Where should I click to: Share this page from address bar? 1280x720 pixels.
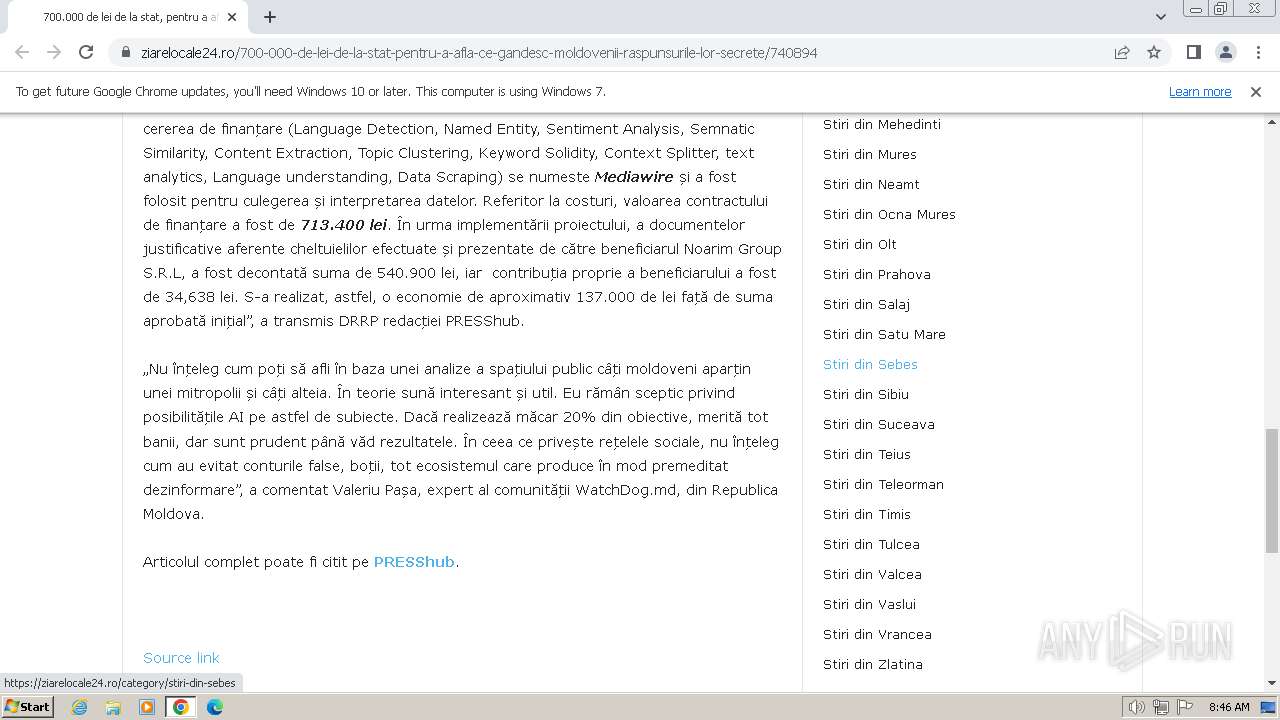(x=1122, y=53)
